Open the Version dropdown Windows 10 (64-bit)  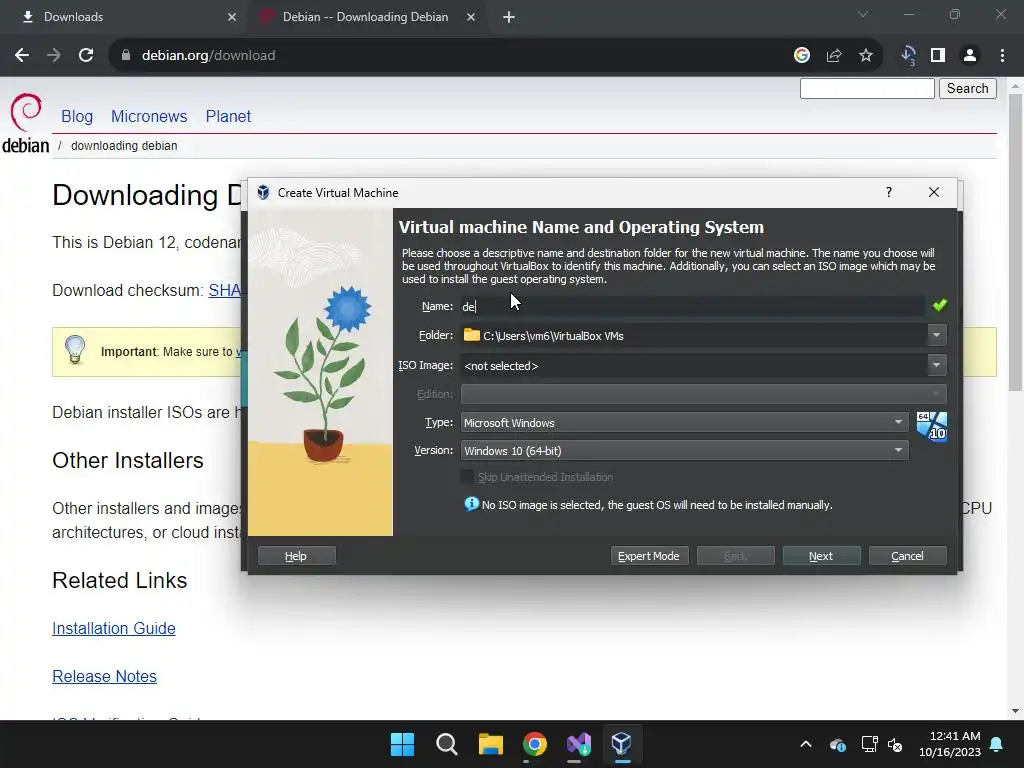coord(684,451)
